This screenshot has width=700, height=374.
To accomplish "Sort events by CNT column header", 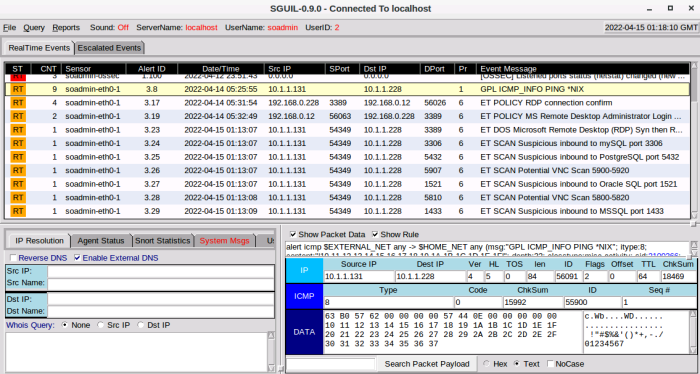I will click(46, 69).
